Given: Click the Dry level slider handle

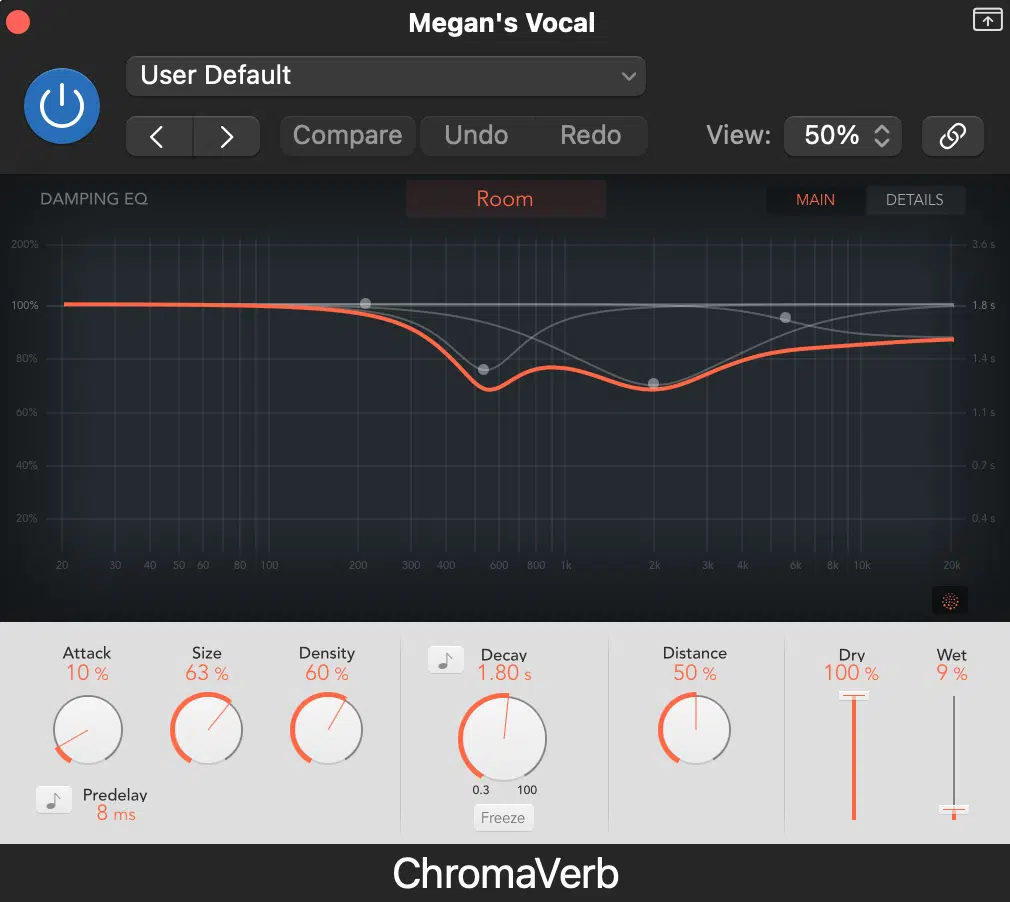Looking at the screenshot, I should 853,696.
